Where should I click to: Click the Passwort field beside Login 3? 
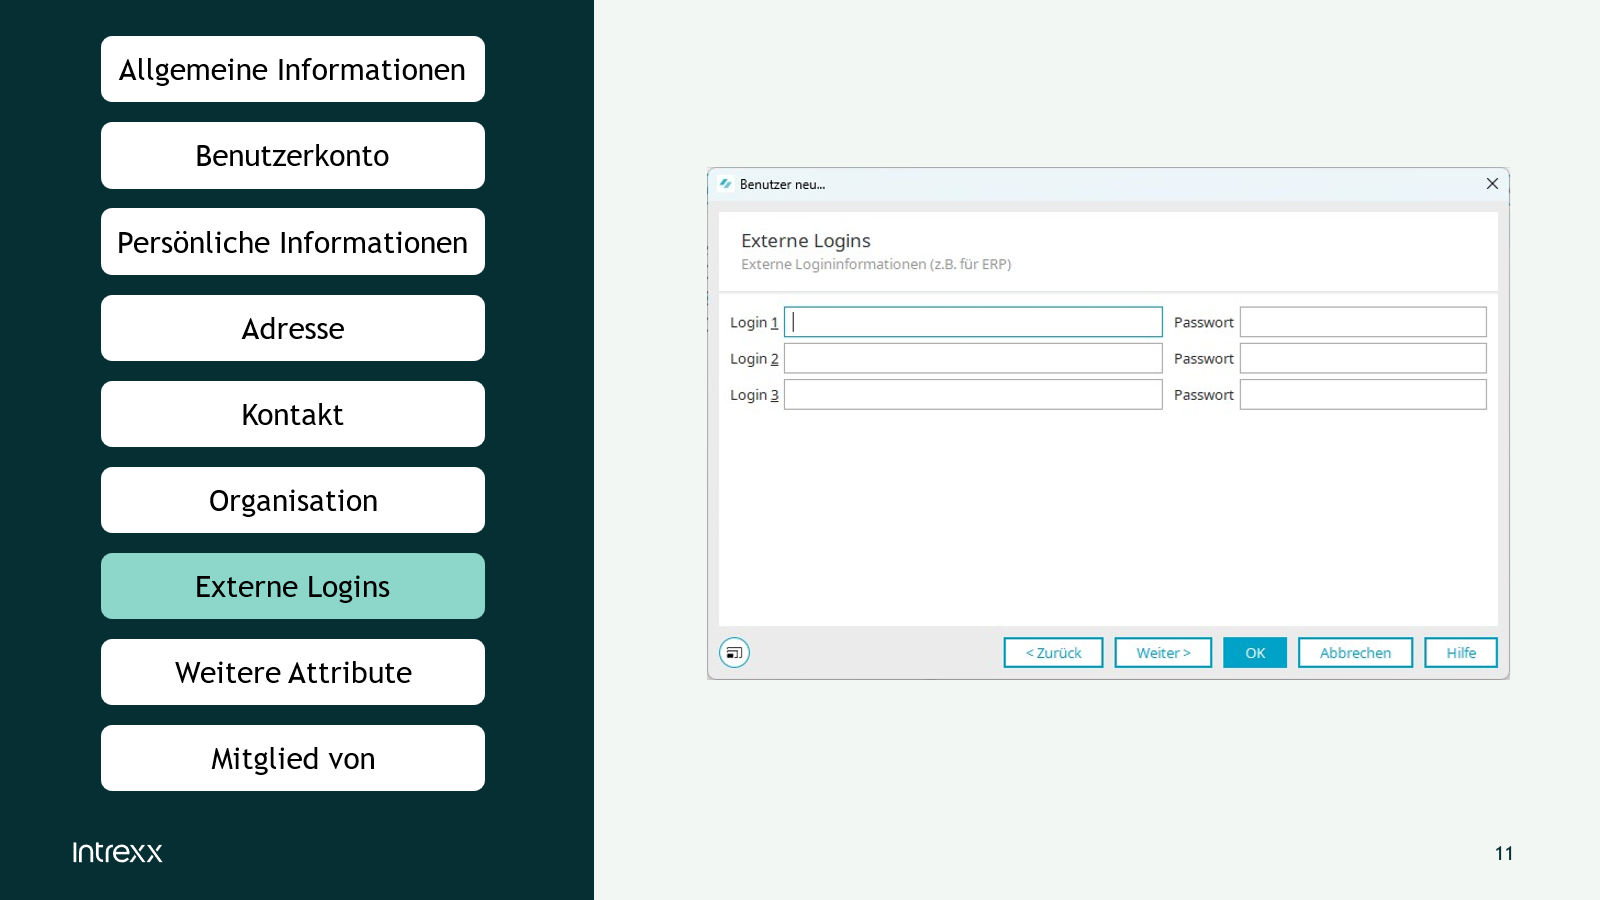(x=1362, y=395)
